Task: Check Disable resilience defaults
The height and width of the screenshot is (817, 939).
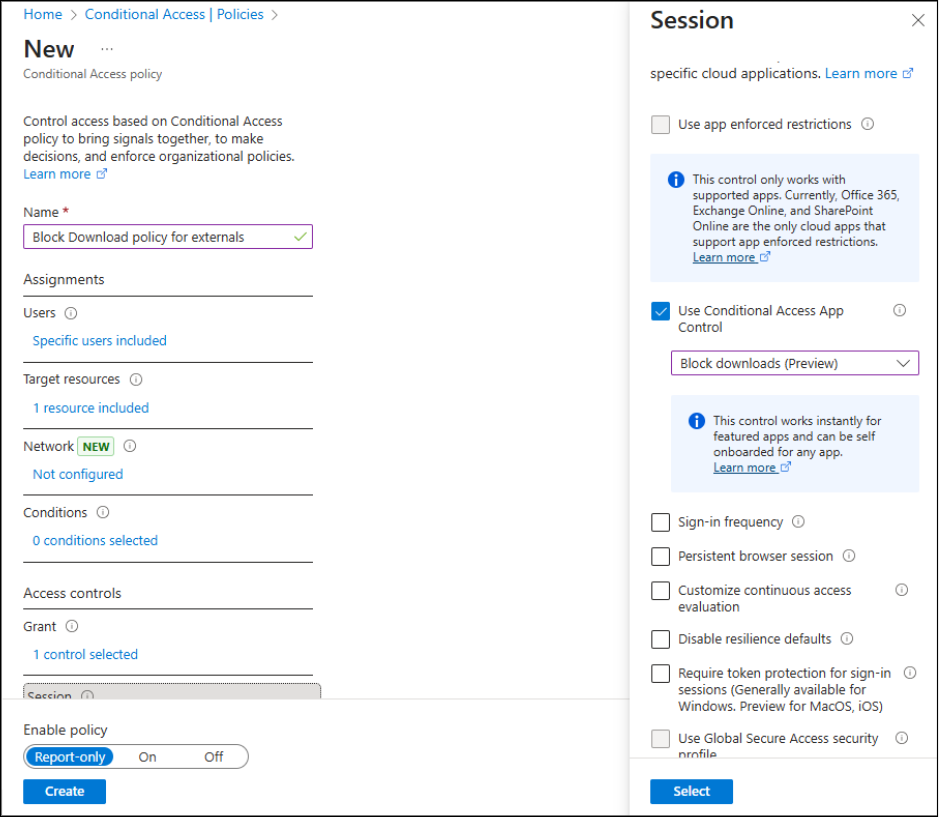Action: (661, 639)
